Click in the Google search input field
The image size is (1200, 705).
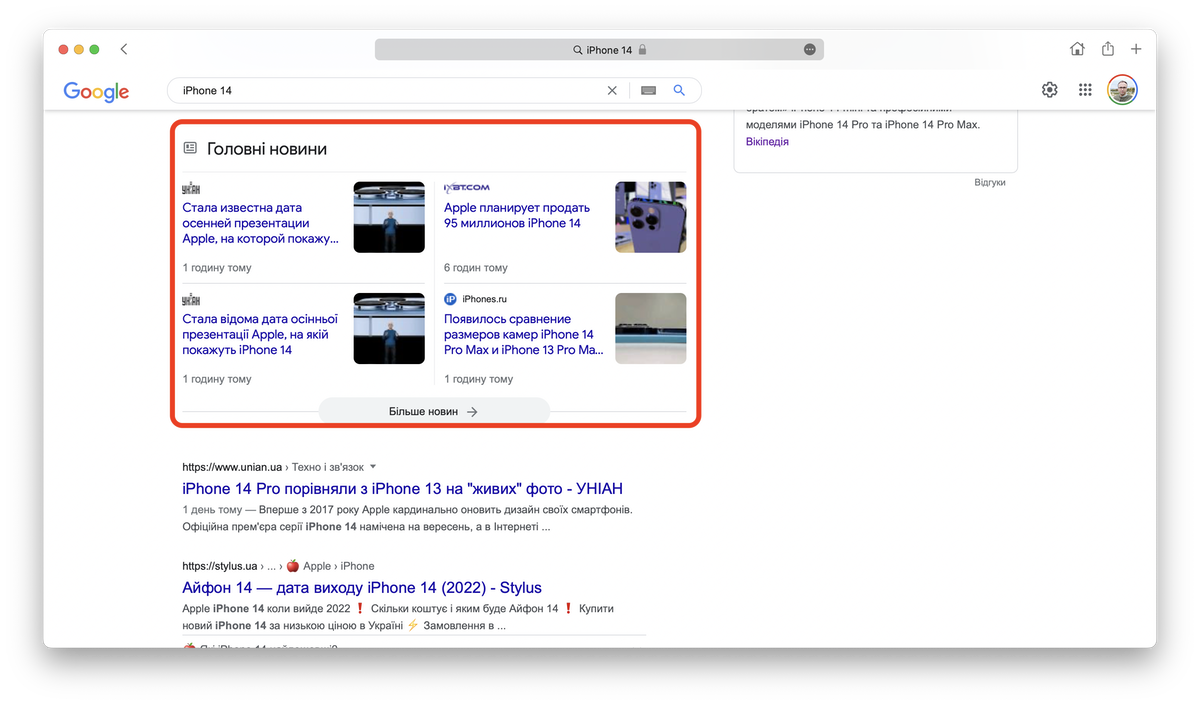[x=390, y=91]
